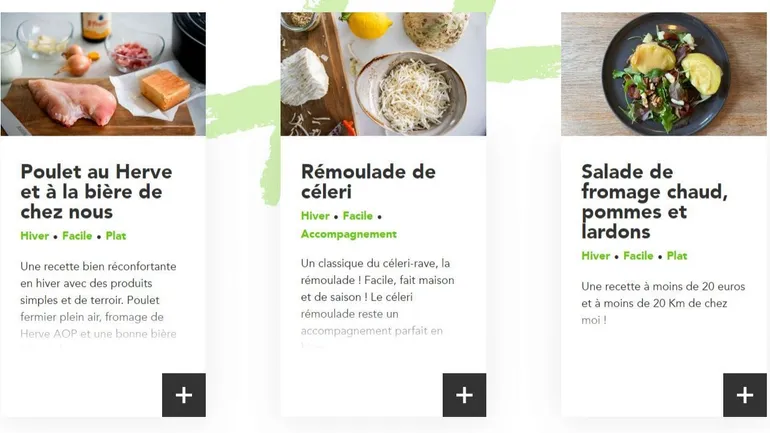Screen dimensions: 770x433
Task: Select the Salade de fromage chaud, pommes et lardons title
Action: tap(654, 201)
